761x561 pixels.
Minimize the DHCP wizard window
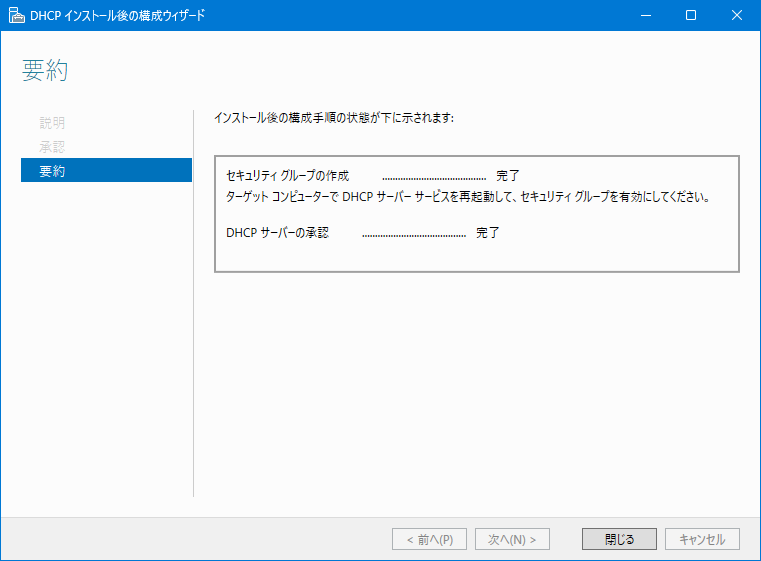645,15
